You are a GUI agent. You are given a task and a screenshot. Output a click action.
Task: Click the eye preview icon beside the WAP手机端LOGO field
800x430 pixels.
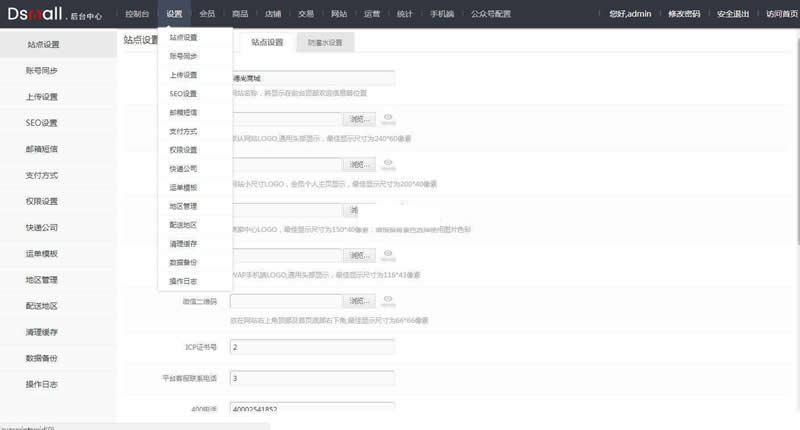[x=388, y=255]
